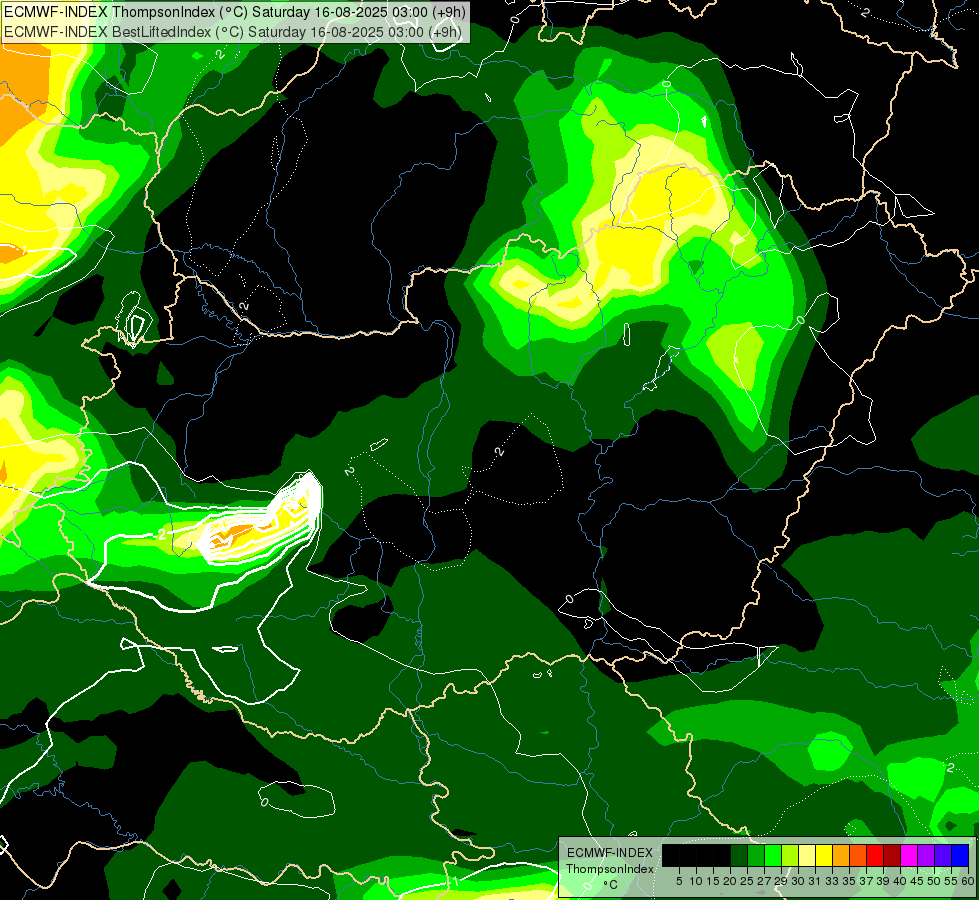Select the ECMWF-INDEX label in the legend

click(x=610, y=853)
